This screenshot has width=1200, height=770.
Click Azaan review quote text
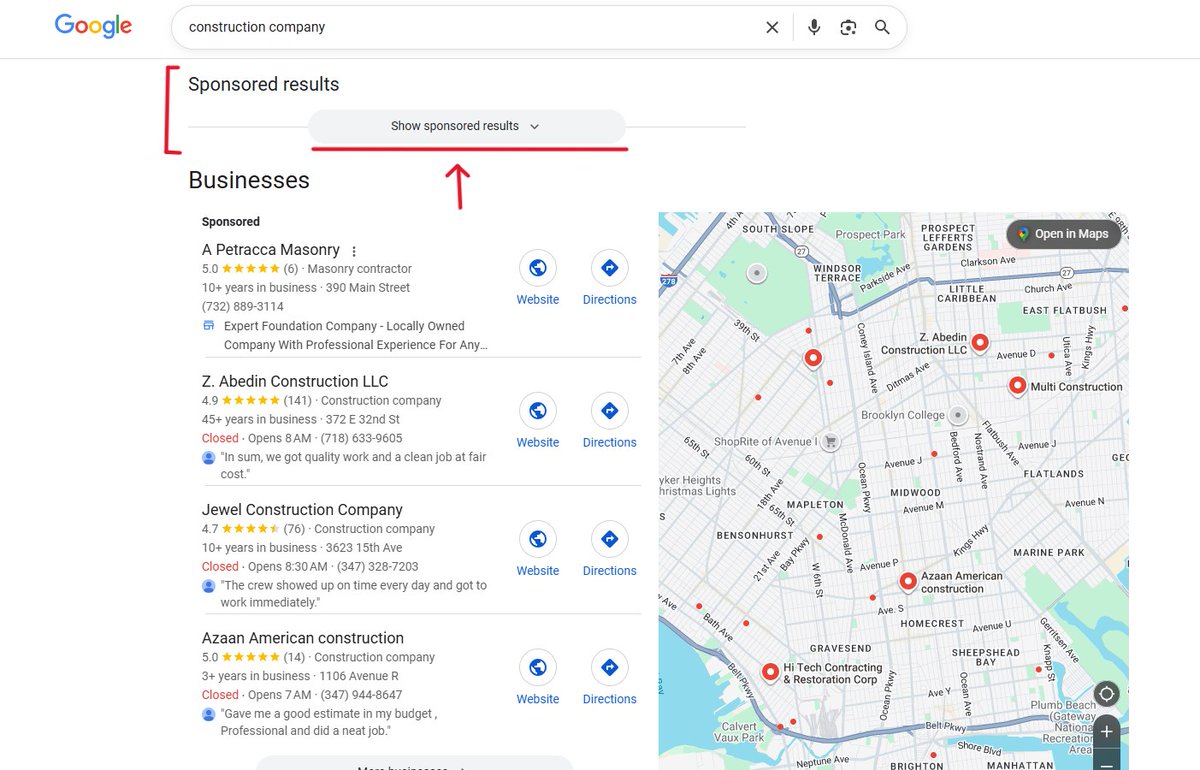[330, 722]
